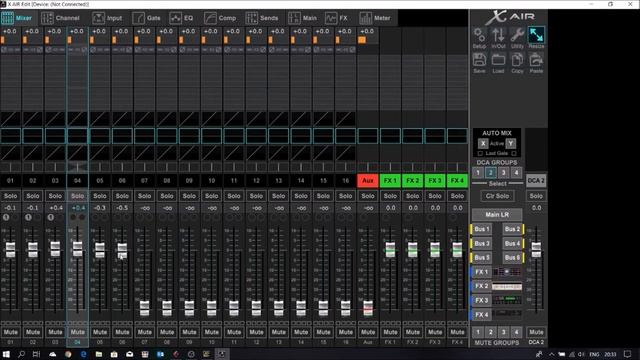Switch to the EQ tab

tap(182, 18)
